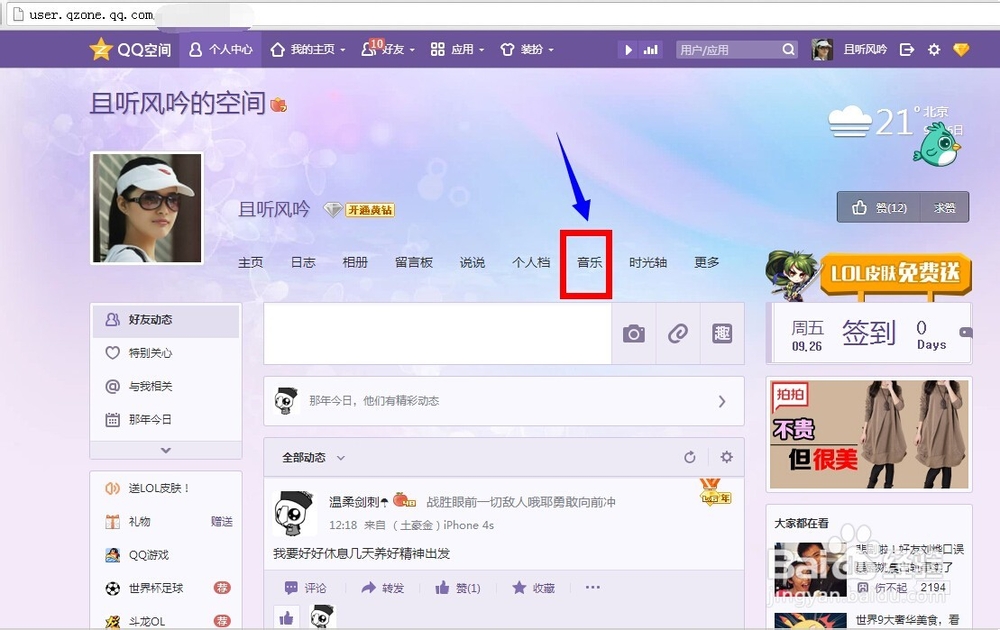Image resolution: width=1000 pixels, height=630 pixels.
Task: Expand 那年今日 banner right arrow
Action: pos(722,401)
